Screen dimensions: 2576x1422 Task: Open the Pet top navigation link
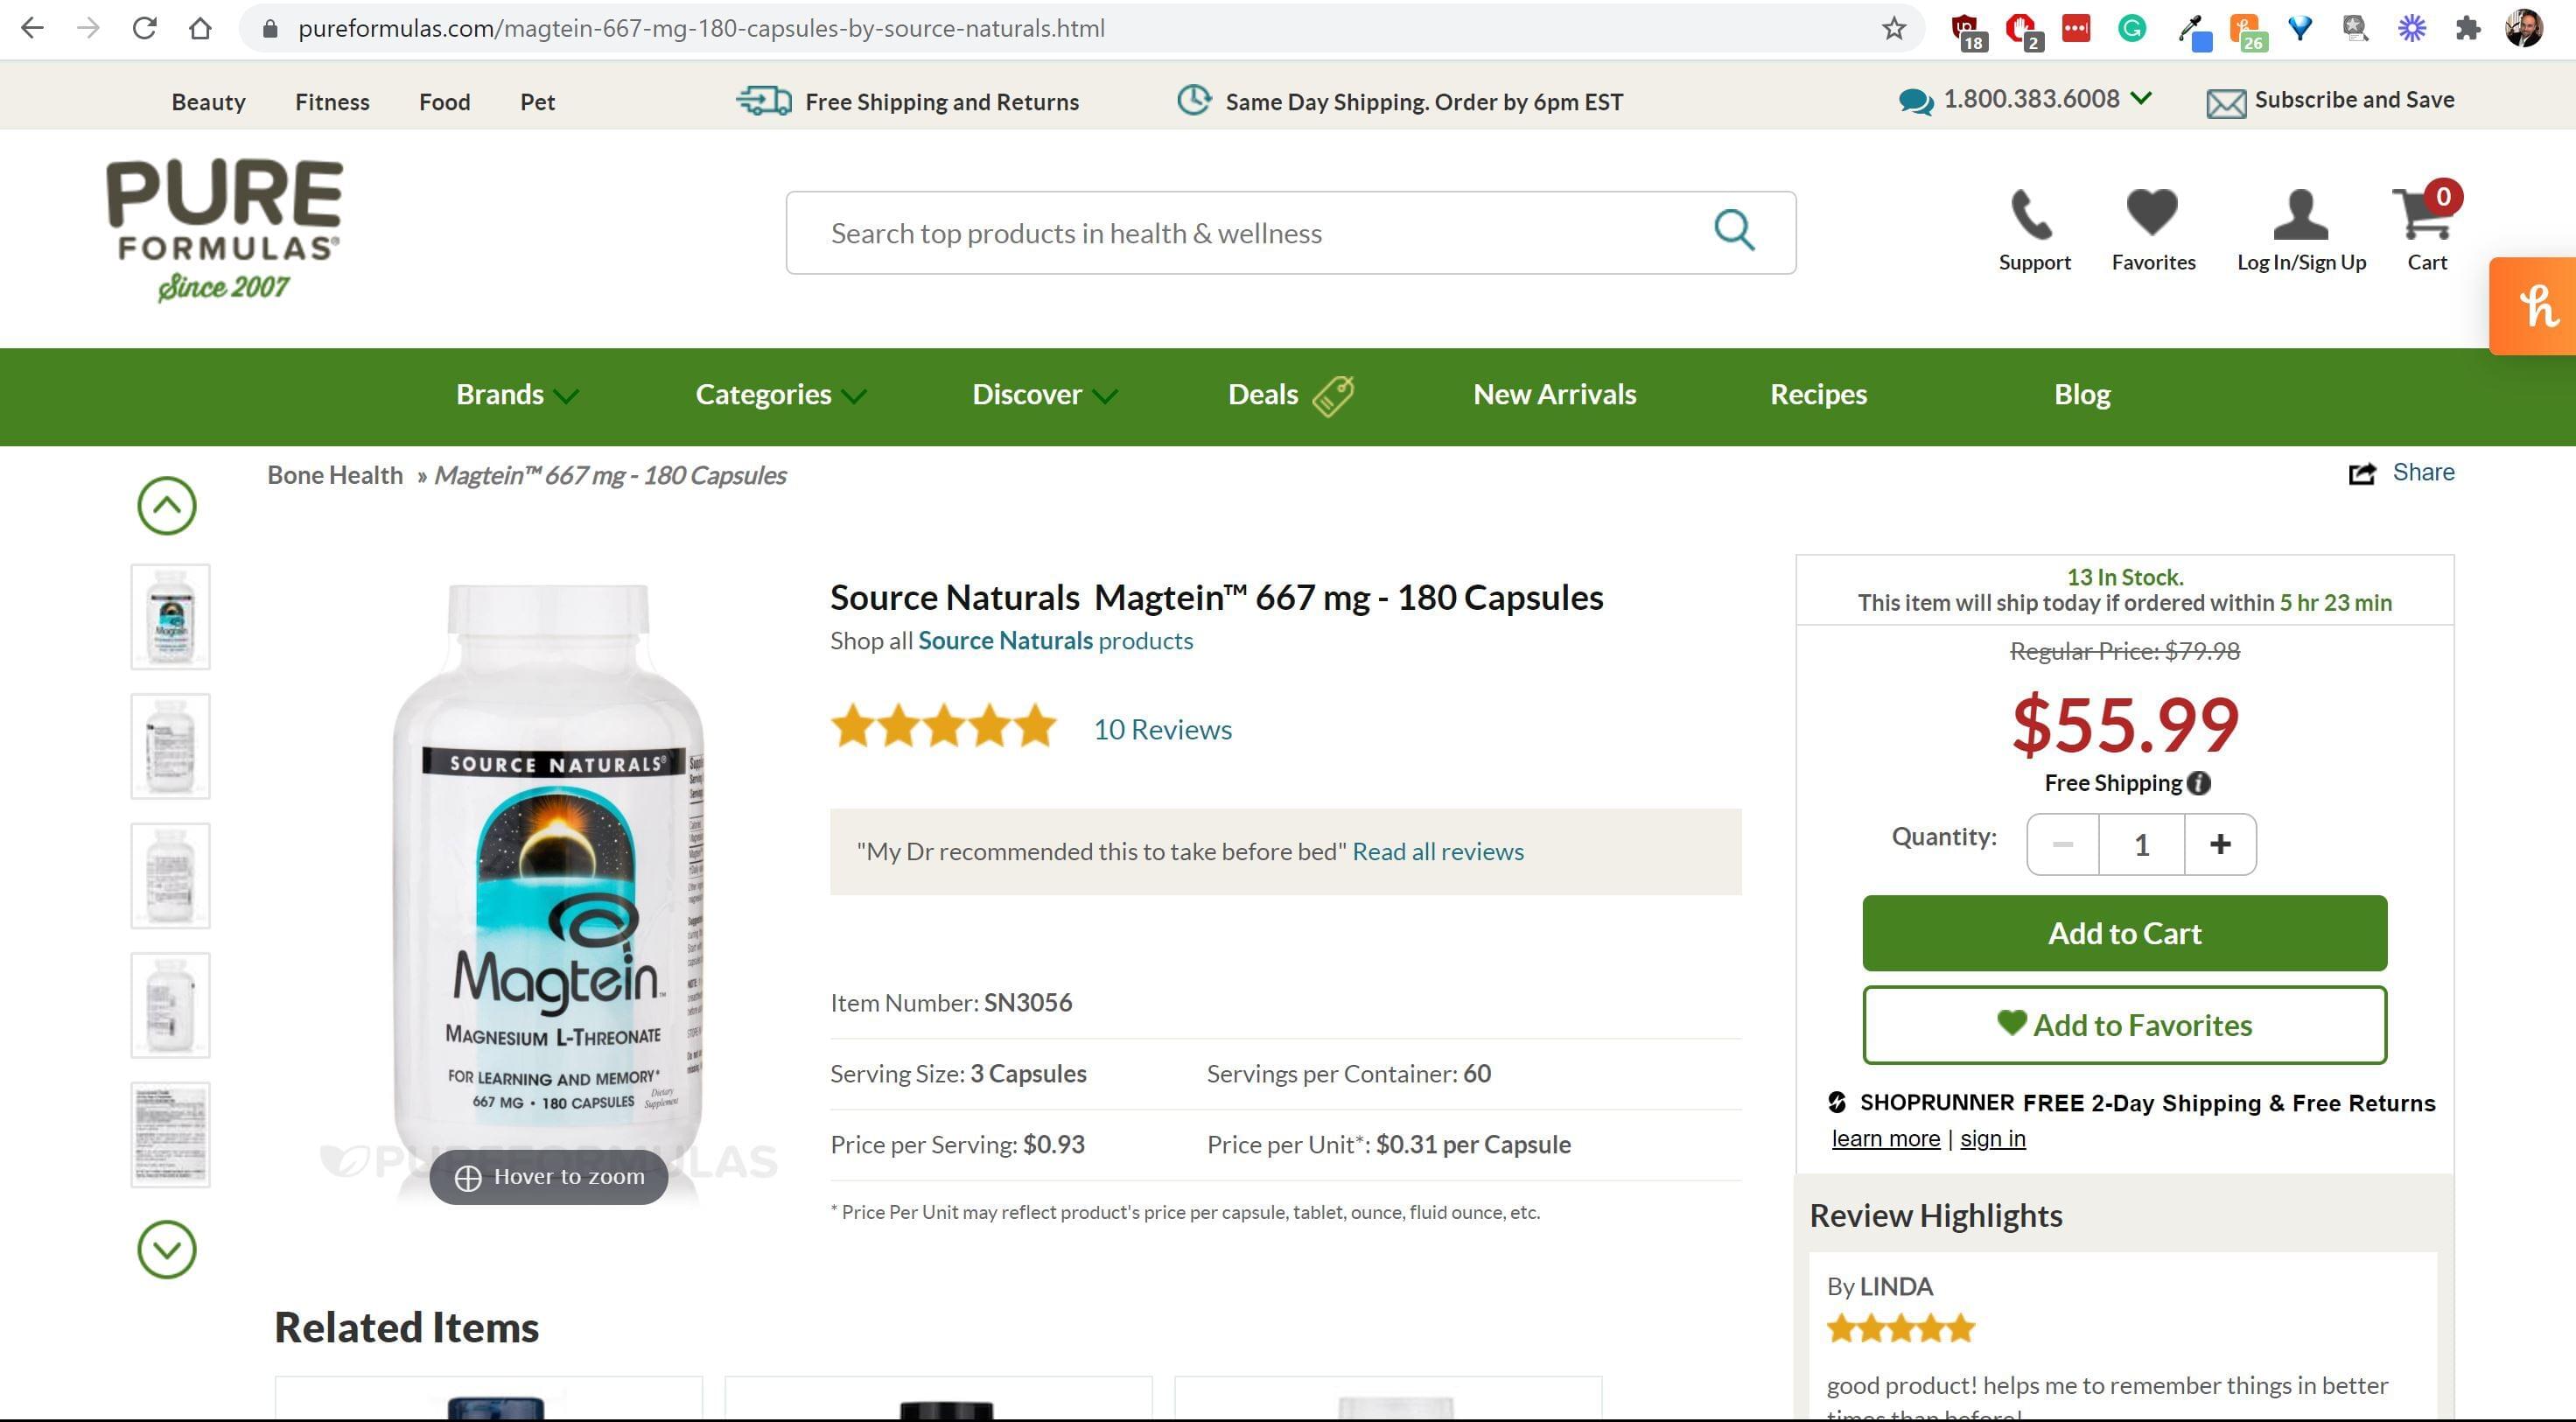537,102
